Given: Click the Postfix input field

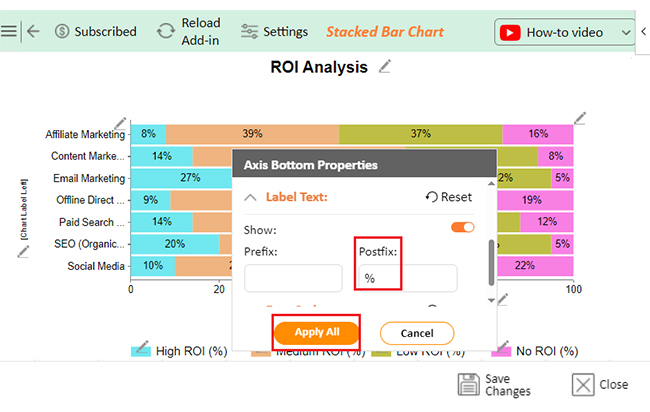Looking at the screenshot, I should [408, 278].
